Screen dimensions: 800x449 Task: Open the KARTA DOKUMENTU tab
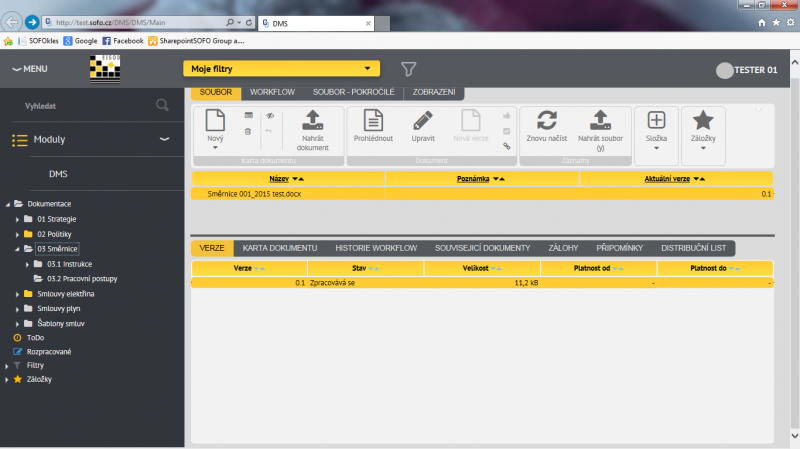[x=280, y=247]
